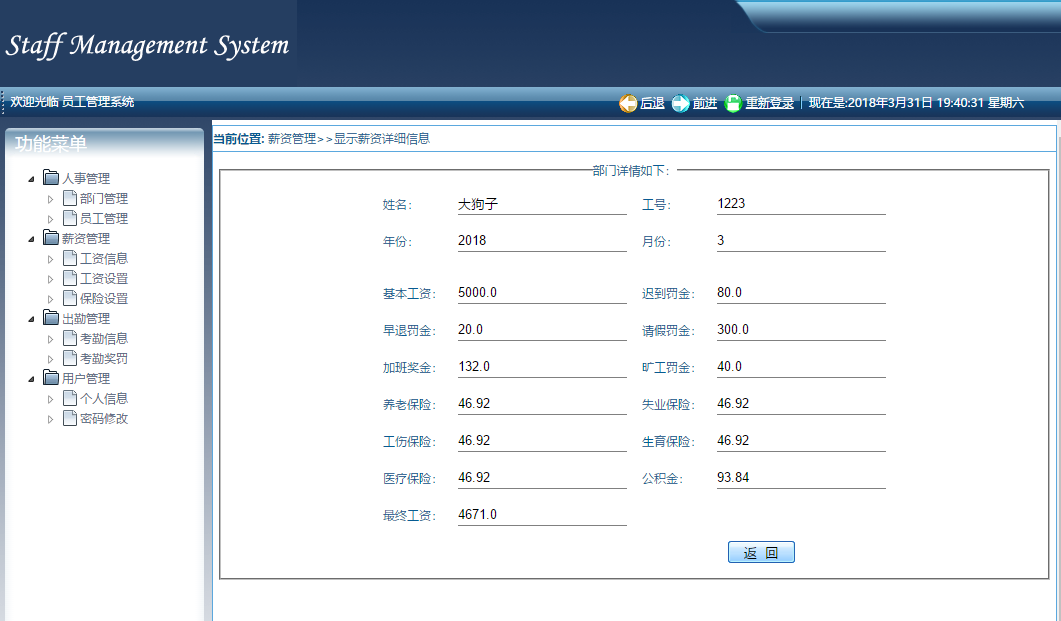Screen dimensions: 1061x621
Task: Open 考勤信息 menu entry
Action: [104, 339]
